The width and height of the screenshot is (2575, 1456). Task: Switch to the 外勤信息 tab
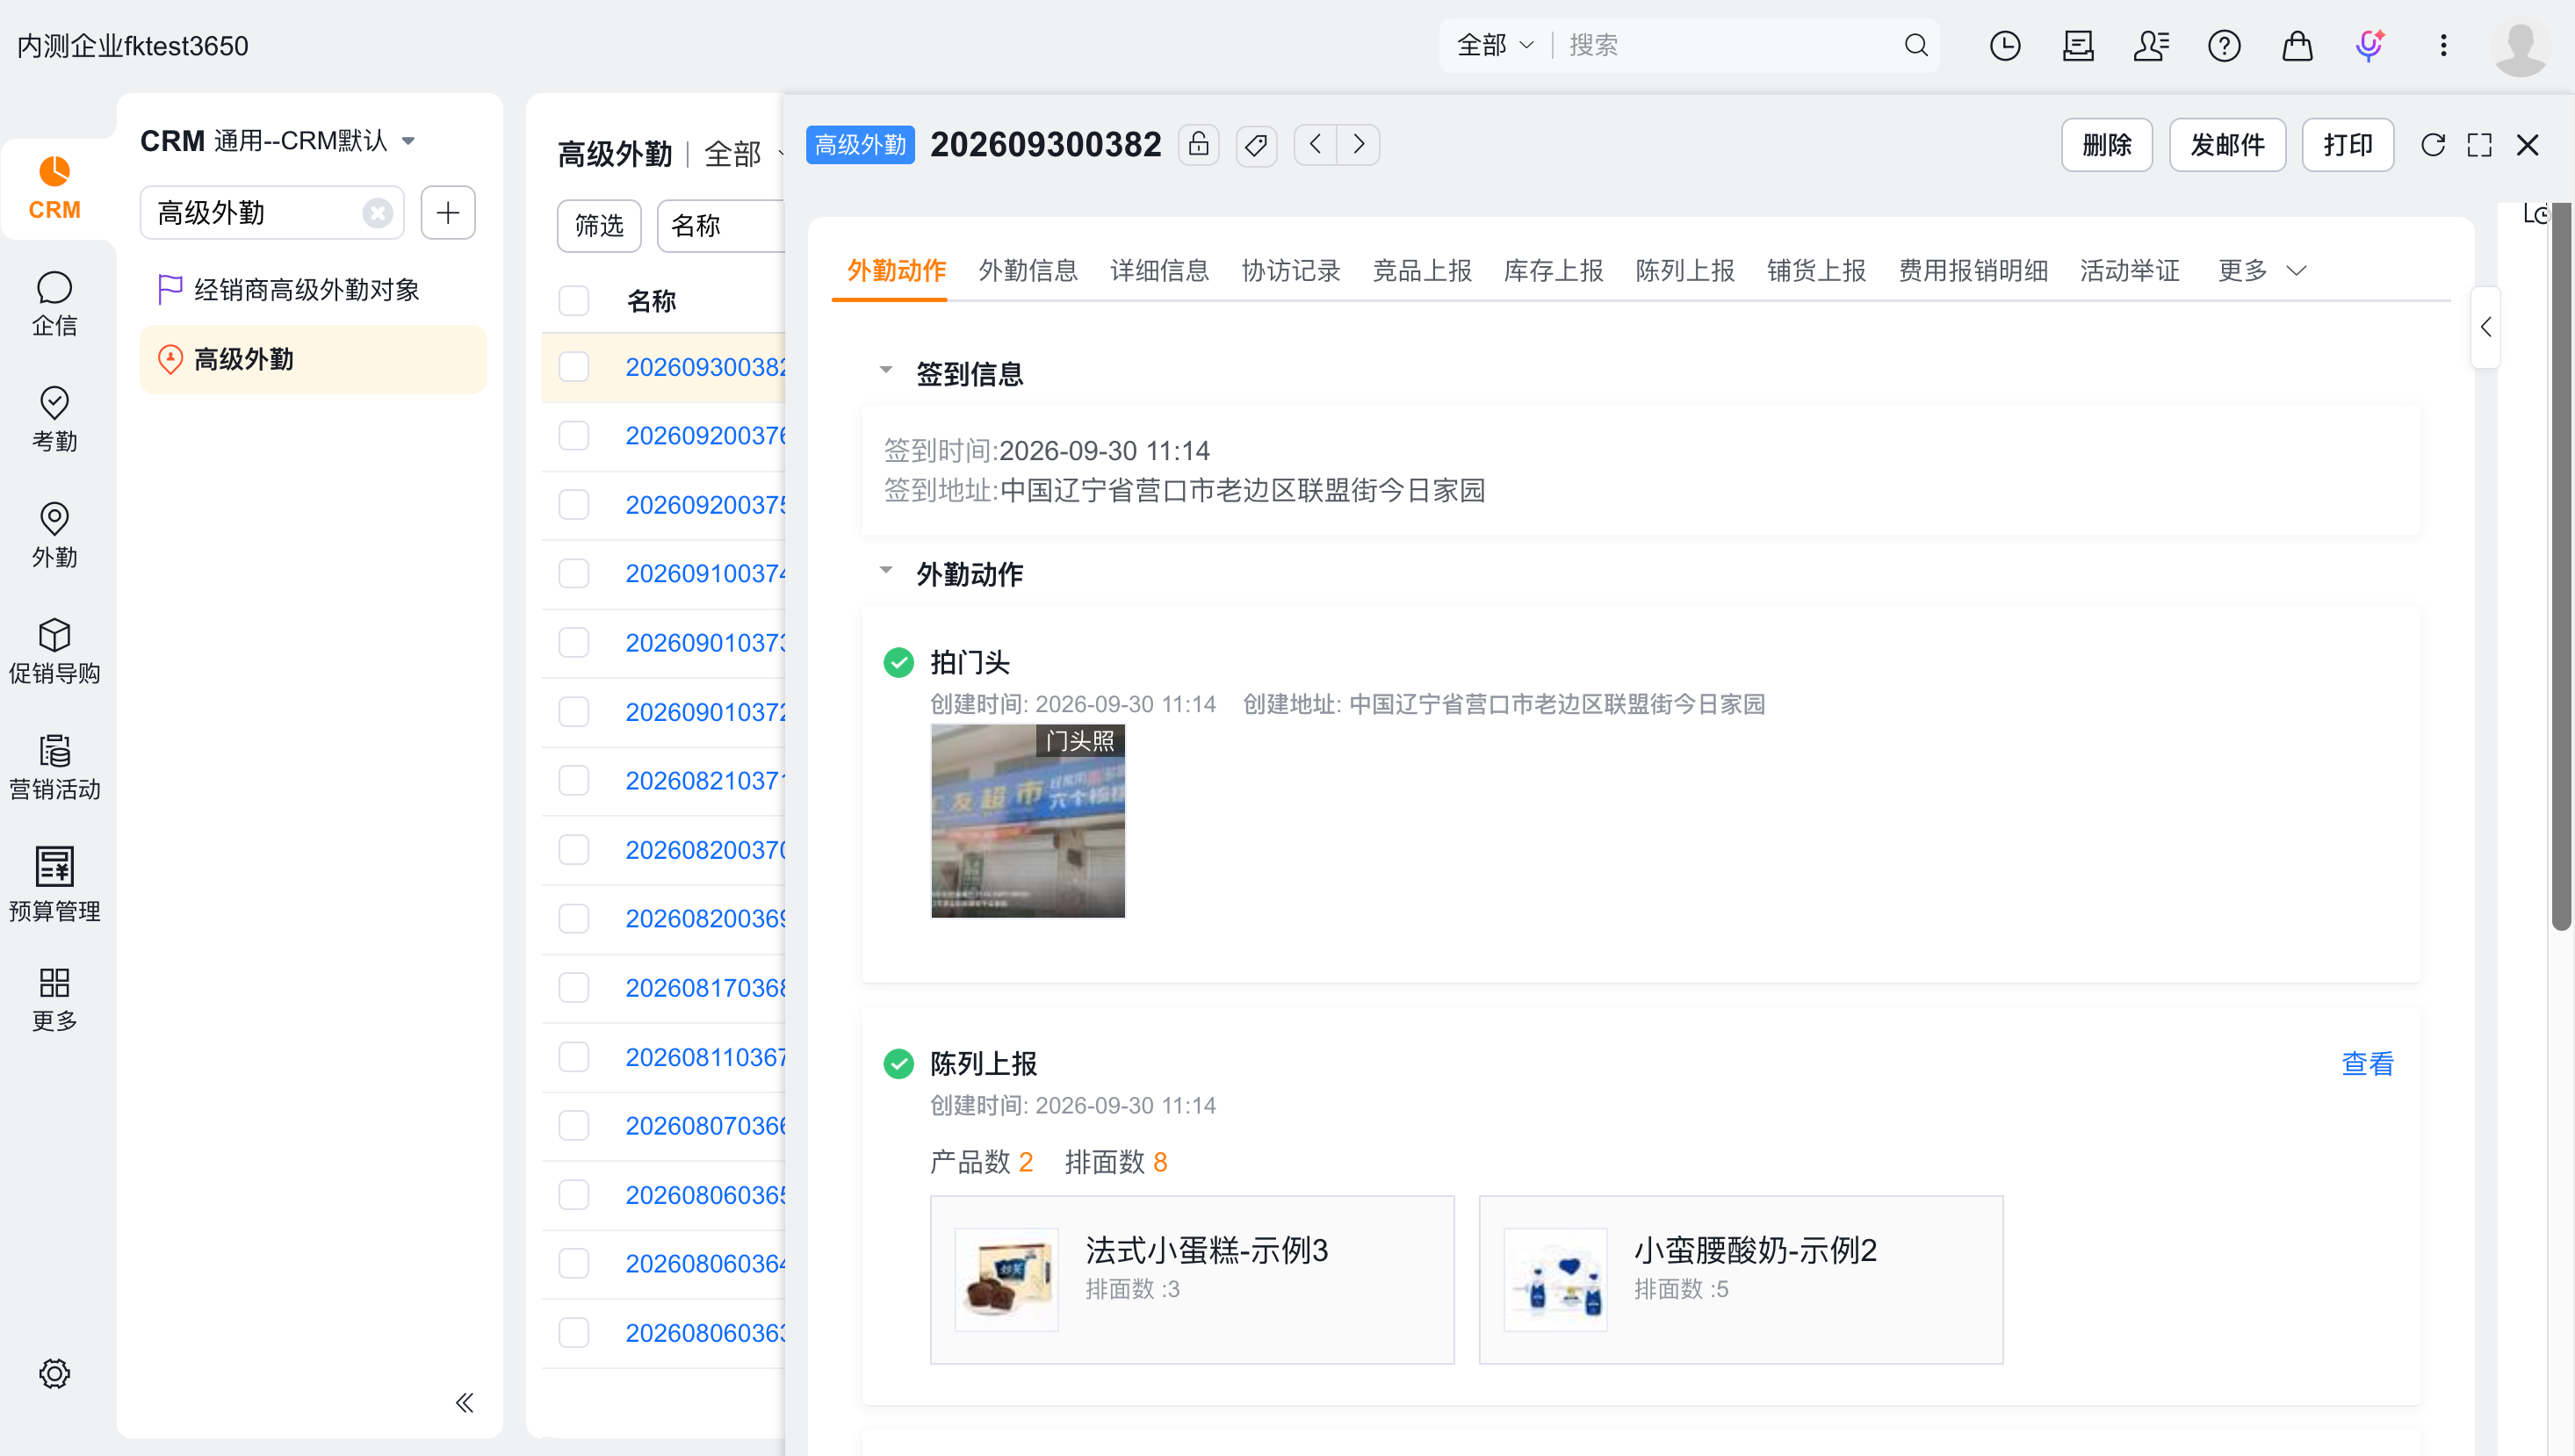point(1028,271)
